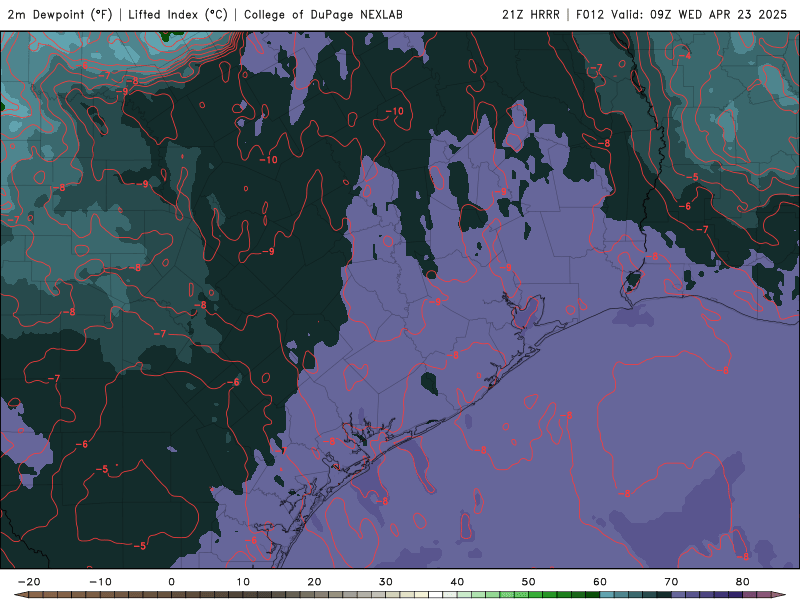This screenshot has width=800, height=600.
Task: Click the red "-4" contour label on map
Action: point(687,56)
